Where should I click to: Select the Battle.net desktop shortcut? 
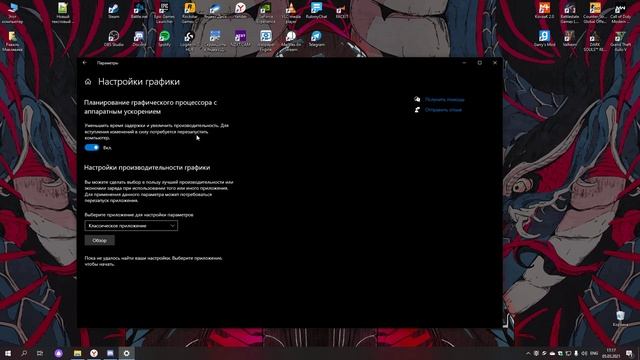(139, 11)
